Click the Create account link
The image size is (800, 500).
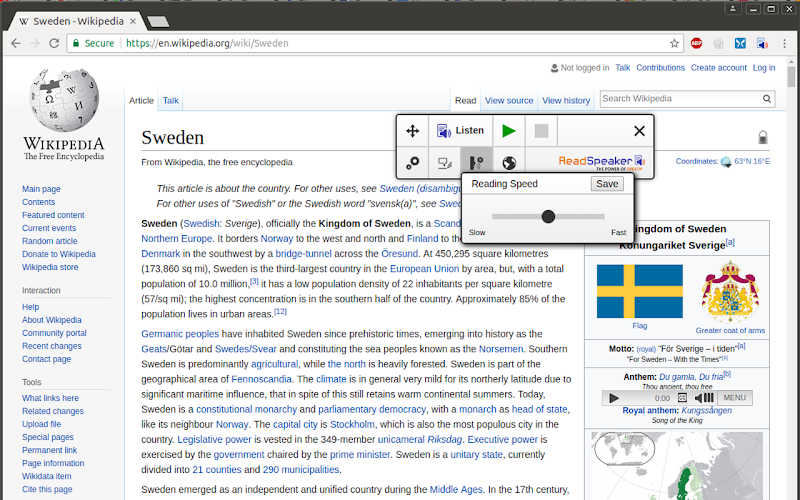(718, 67)
